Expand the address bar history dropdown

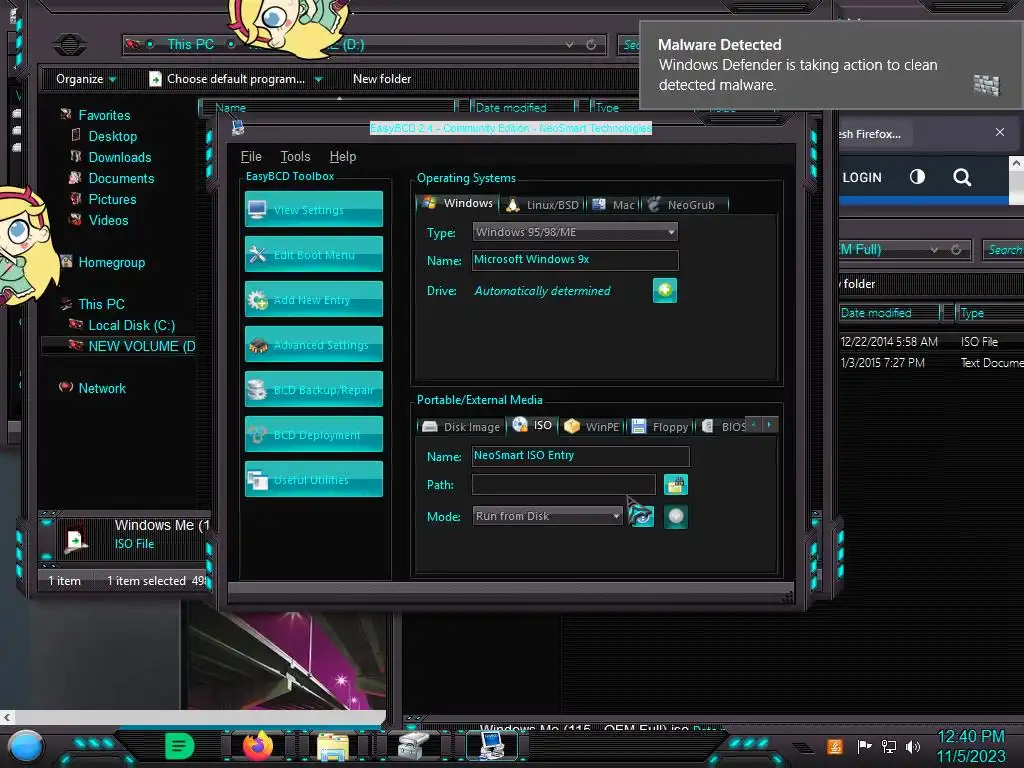[569, 44]
